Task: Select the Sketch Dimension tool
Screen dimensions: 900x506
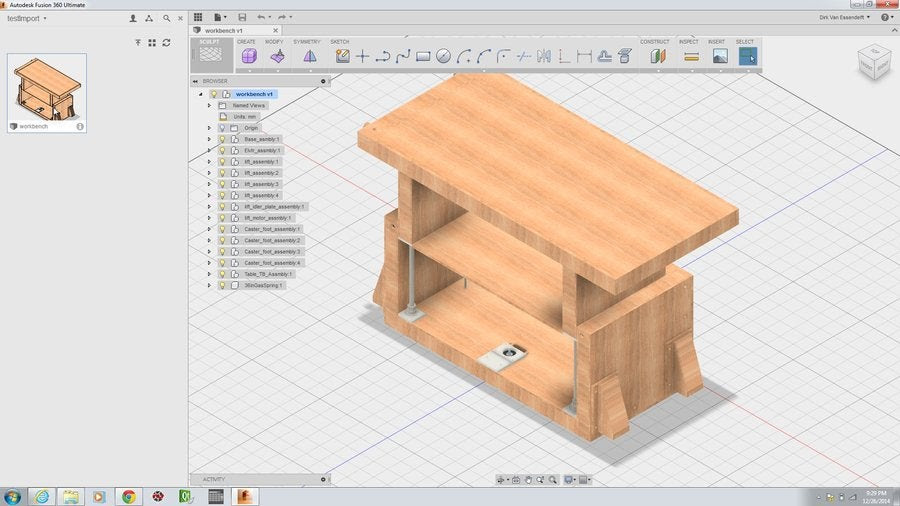Action: (x=584, y=56)
